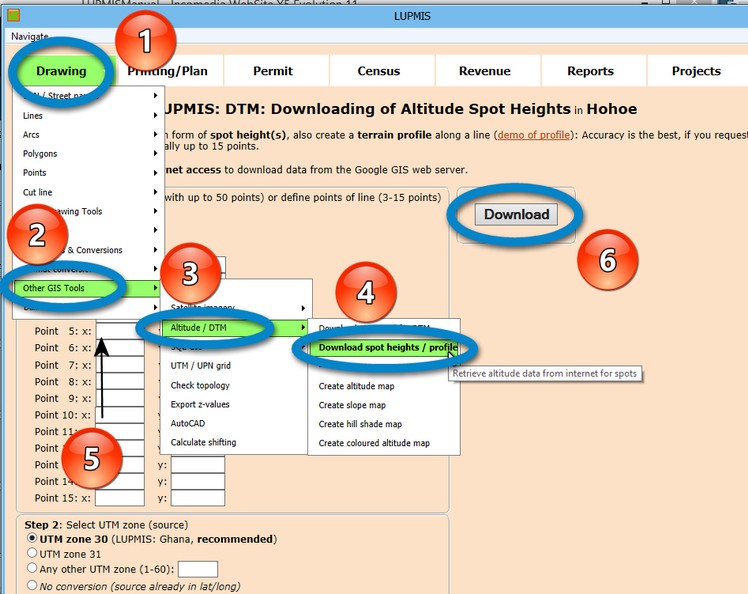This screenshot has width=748, height=594.
Task: Open the Reports tab
Action: 591,71
